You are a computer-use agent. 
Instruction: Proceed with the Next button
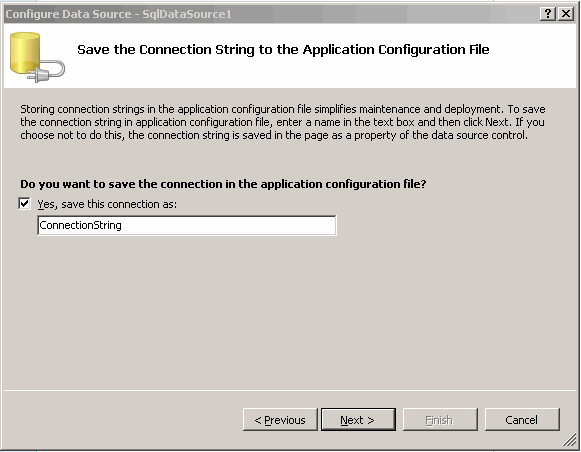358,420
